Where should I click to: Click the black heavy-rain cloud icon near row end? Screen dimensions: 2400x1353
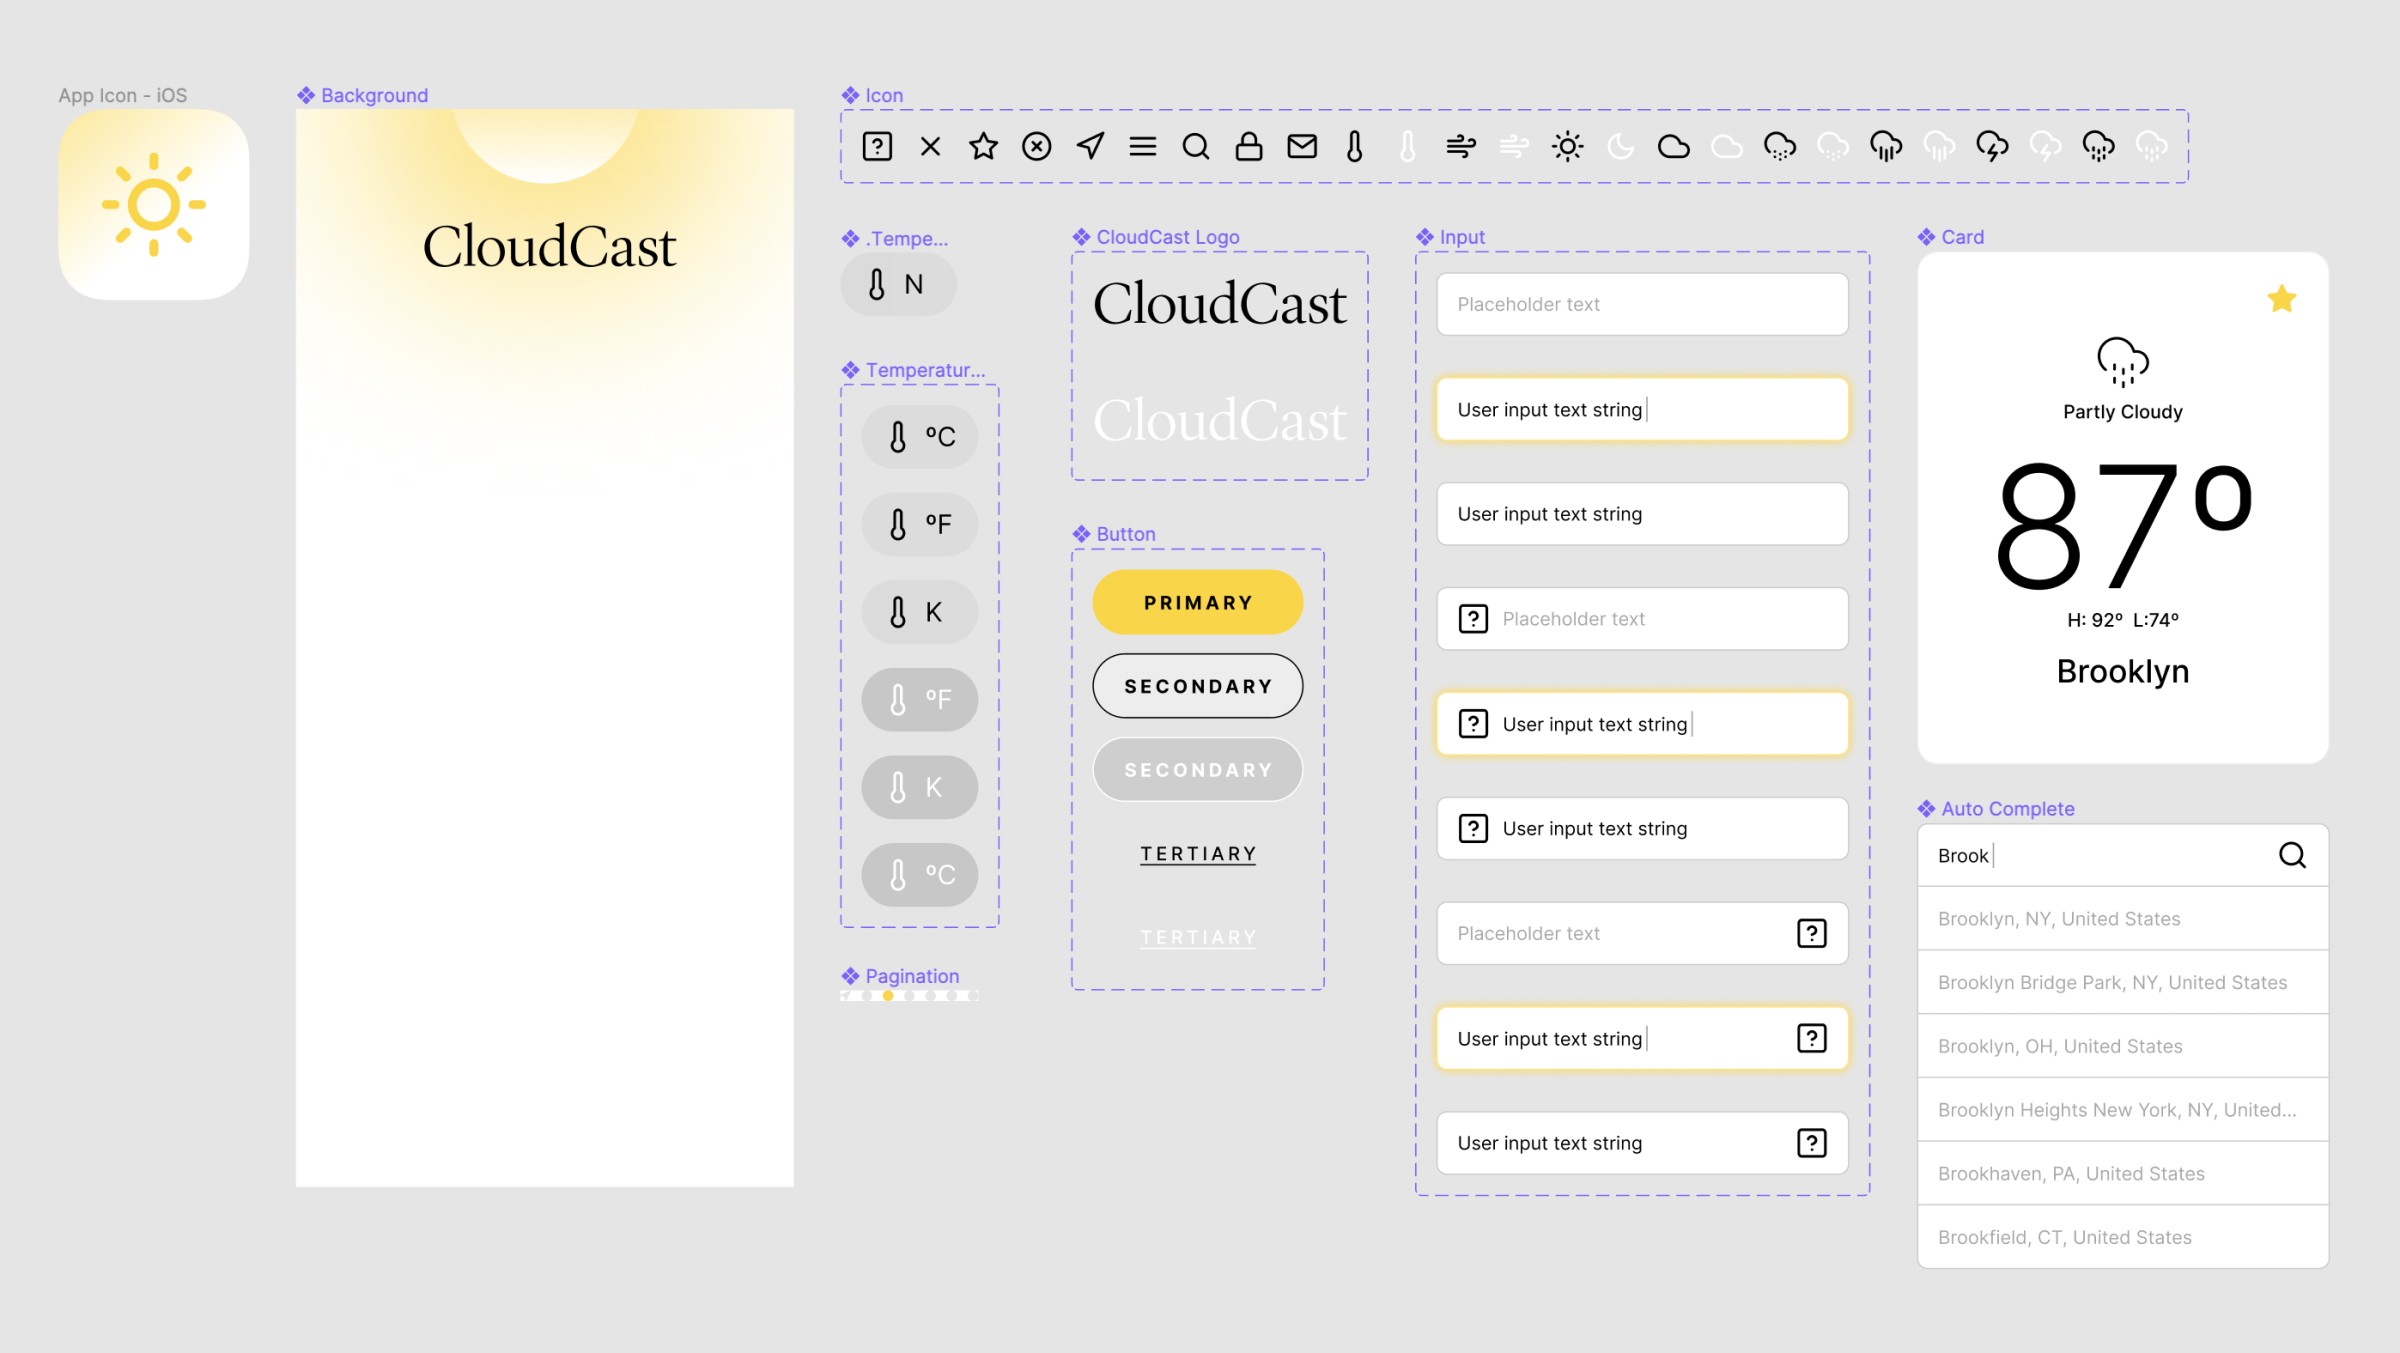[x=2098, y=147]
